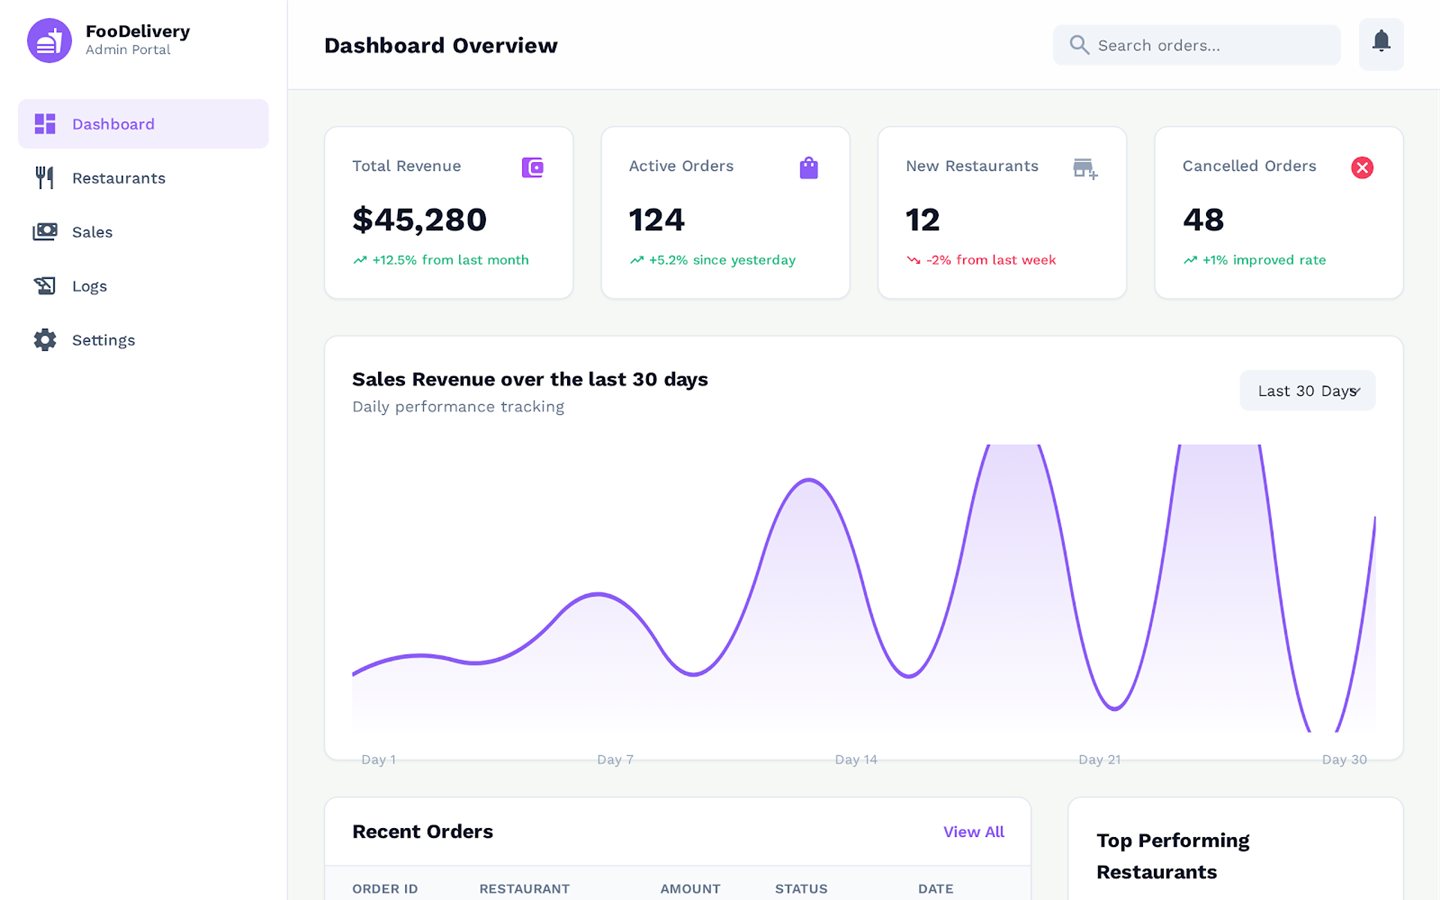
Task: Click the 12 new restaurants value
Action: [x=922, y=219]
